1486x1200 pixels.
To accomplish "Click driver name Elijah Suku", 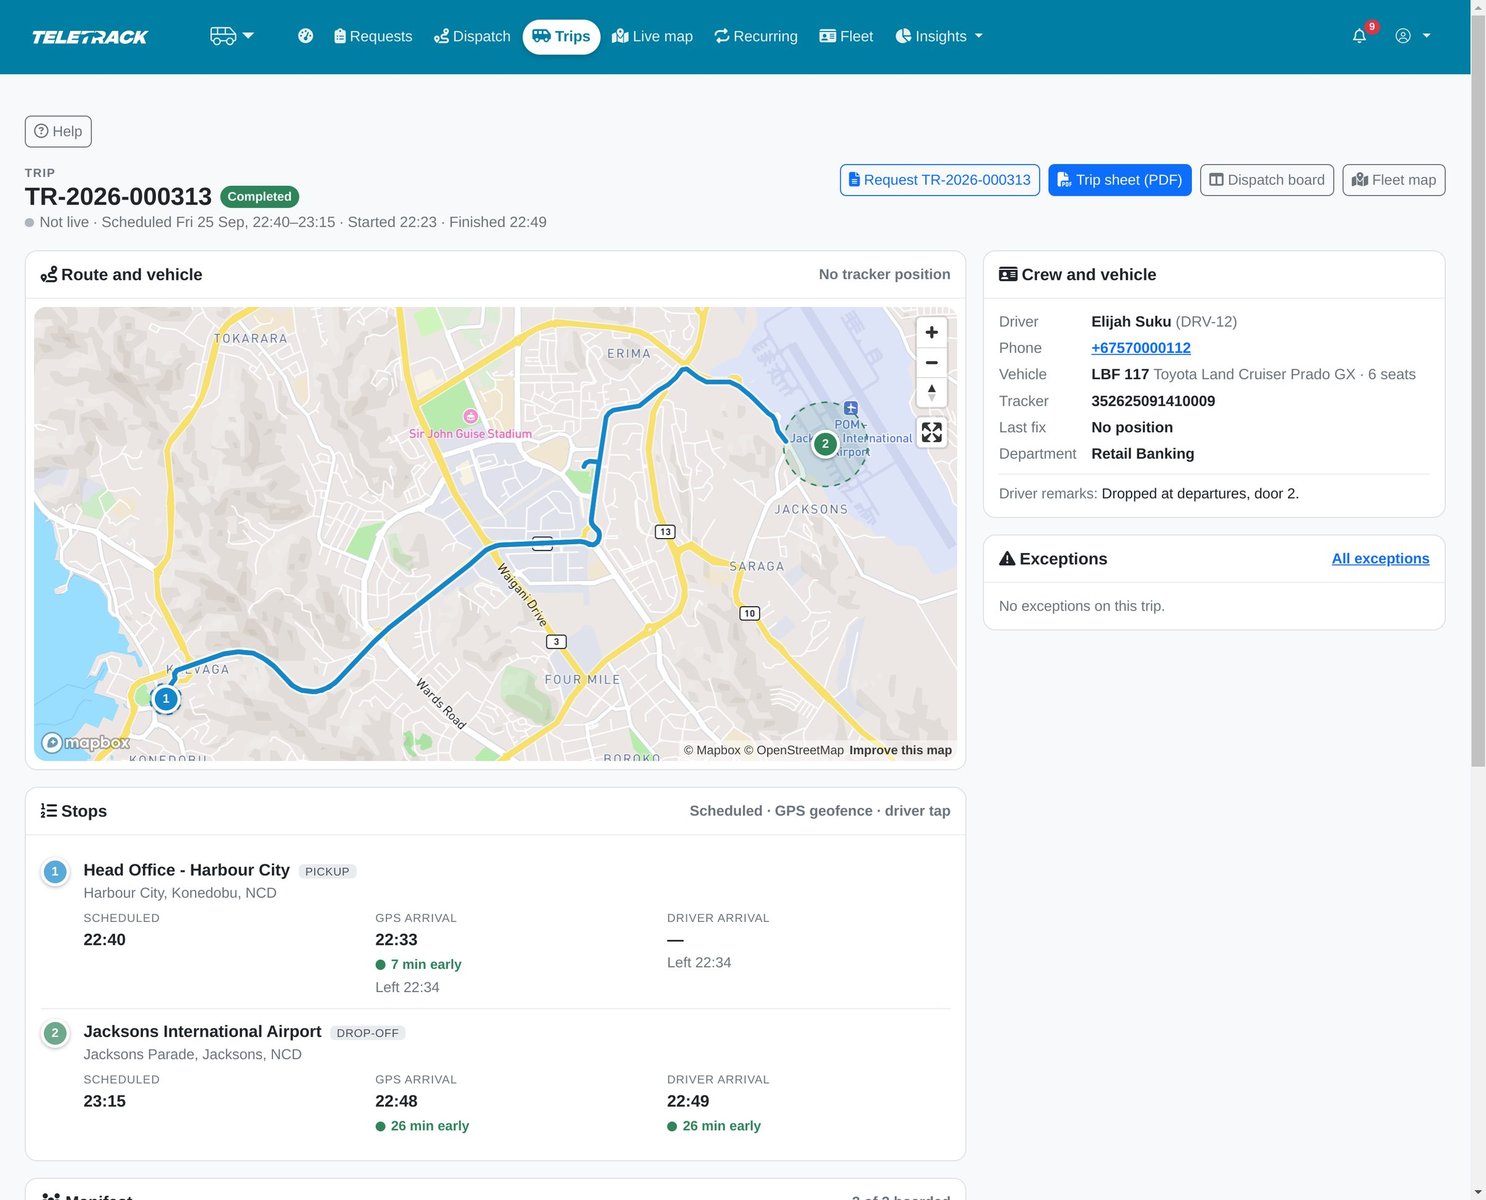I will (1131, 322).
